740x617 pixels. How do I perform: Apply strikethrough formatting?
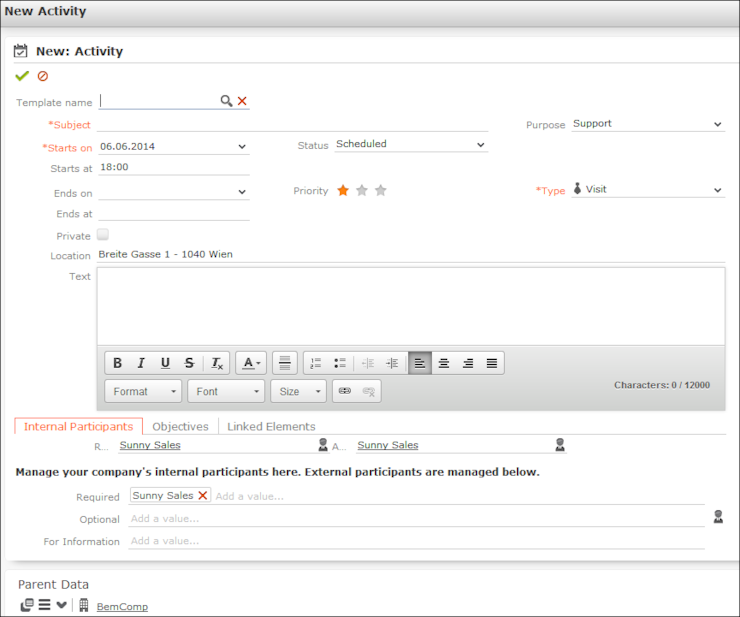(x=189, y=363)
